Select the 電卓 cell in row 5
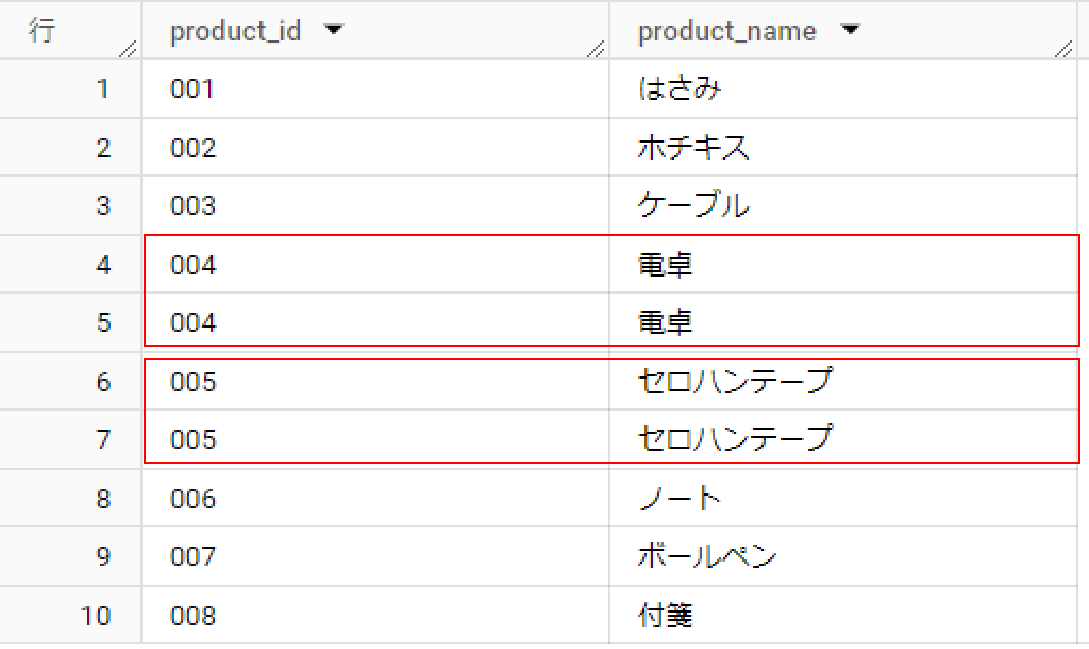1089x649 pixels. pyautogui.click(x=663, y=322)
